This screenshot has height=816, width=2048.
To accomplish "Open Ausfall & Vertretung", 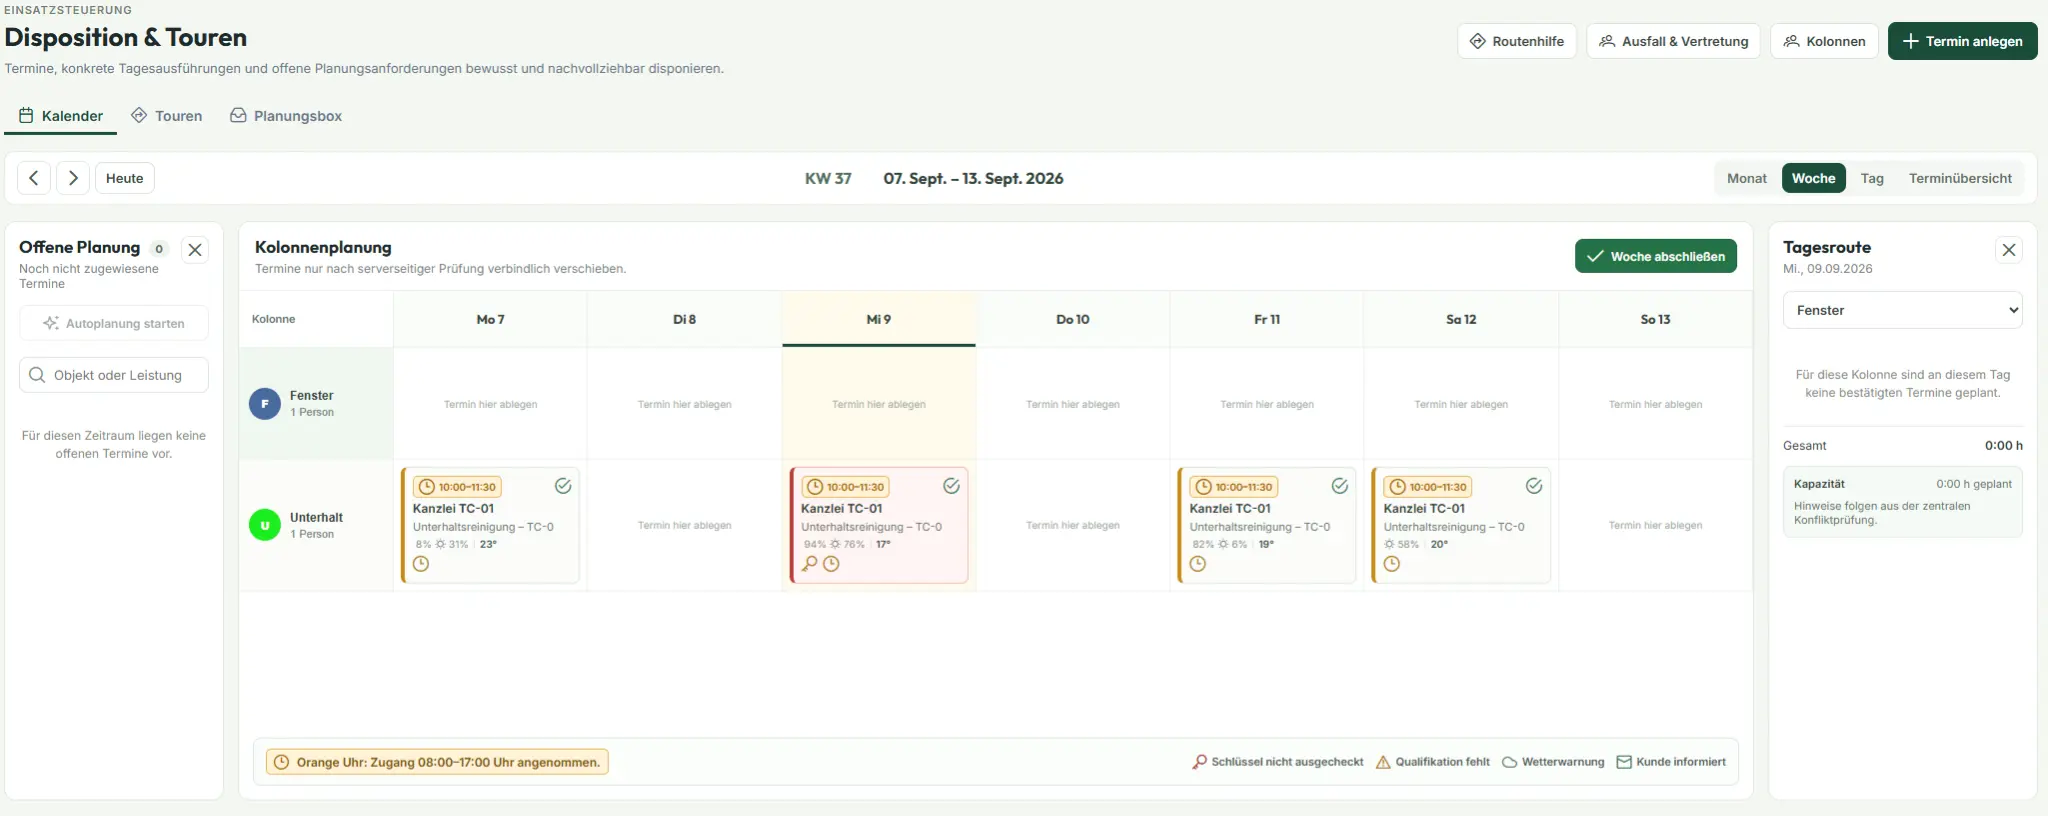I will [x=1673, y=41].
